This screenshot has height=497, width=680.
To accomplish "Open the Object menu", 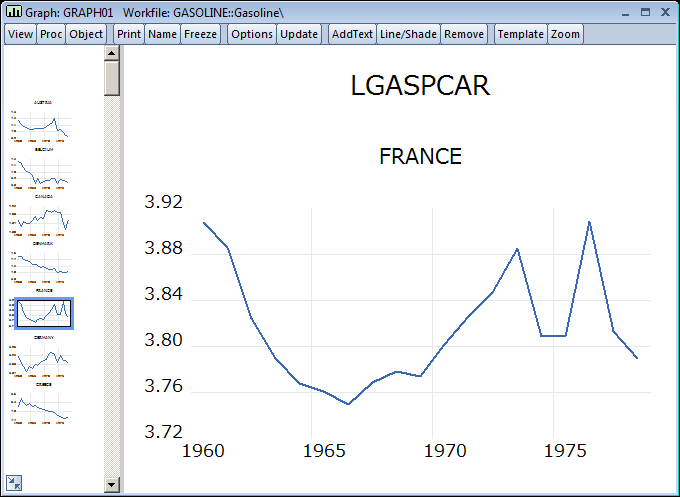I will click(86, 34).
